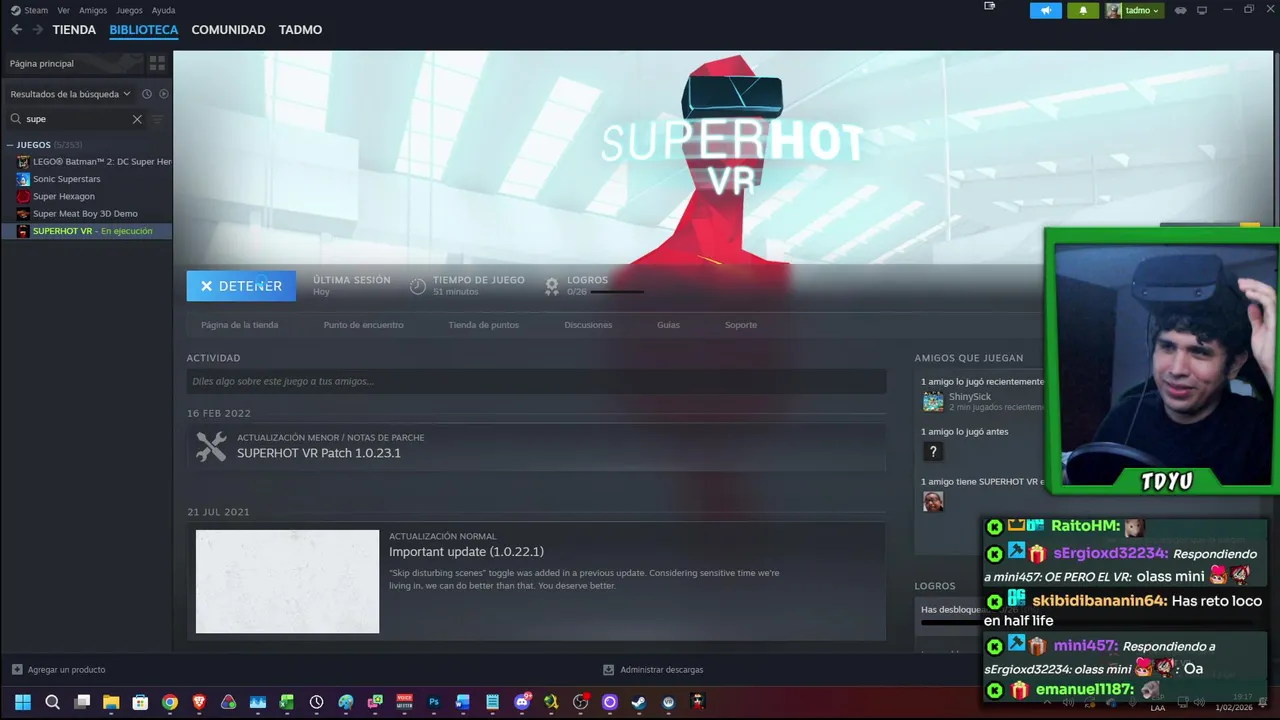This screenshot has height=720, width=1280.
Task: Click the LOGROS gear icon
Action: pos(551,286)
